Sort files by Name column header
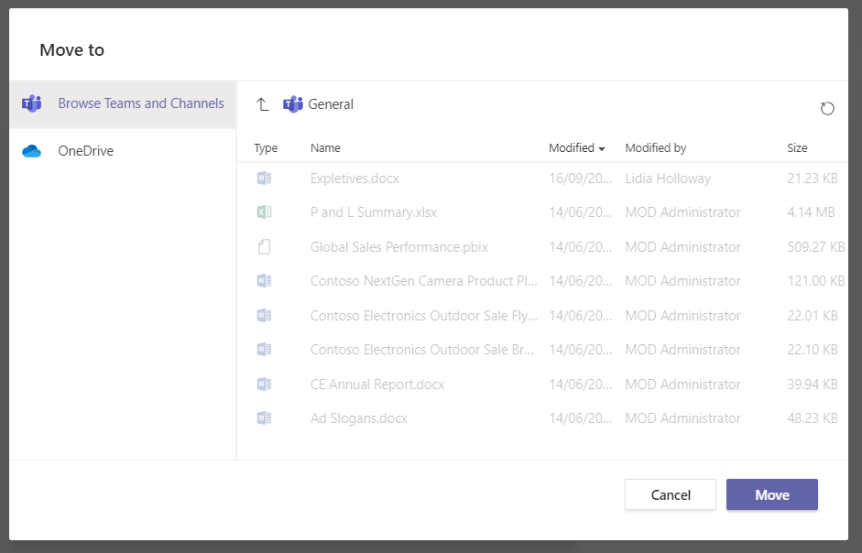The image size is (862, 553). (325, 148)
